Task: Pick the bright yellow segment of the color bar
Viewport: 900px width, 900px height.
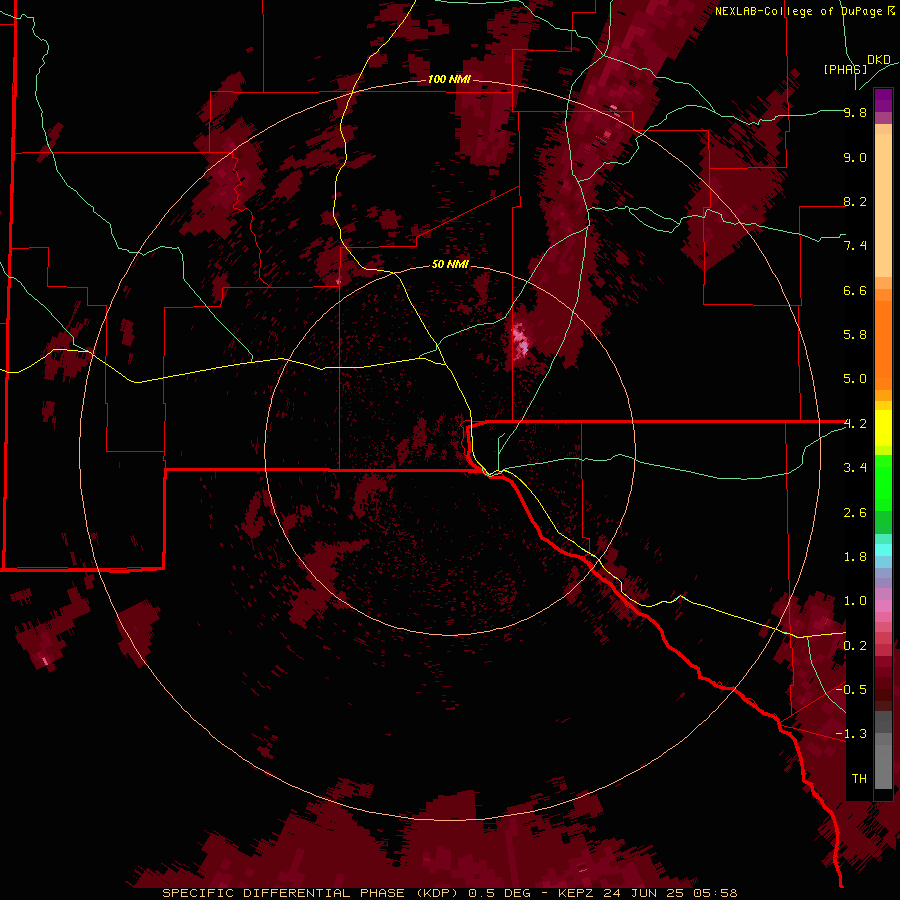Action: click(883, 428)
